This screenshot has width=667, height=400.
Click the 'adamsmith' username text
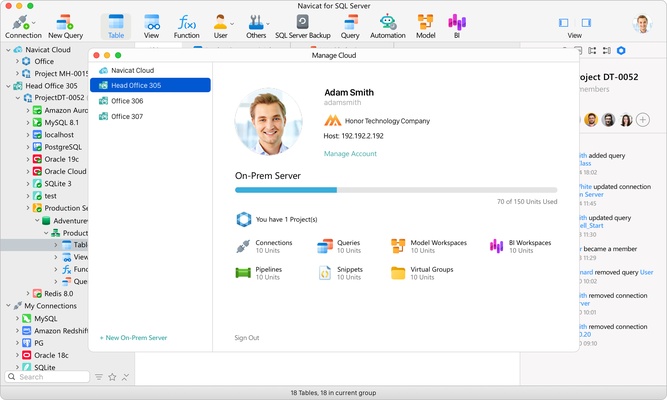pos(342,103)
